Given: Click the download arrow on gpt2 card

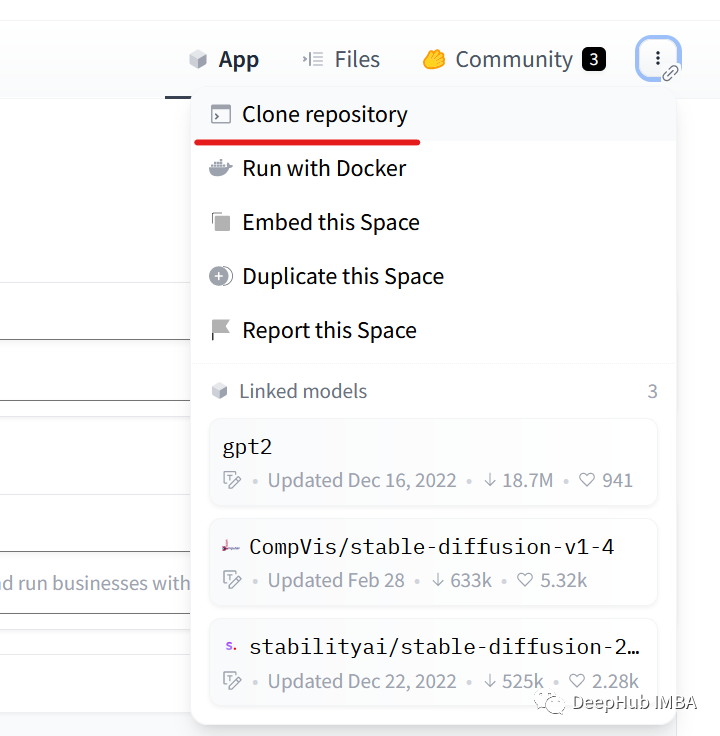Looking at the screenshot, I should coord(490,480).
